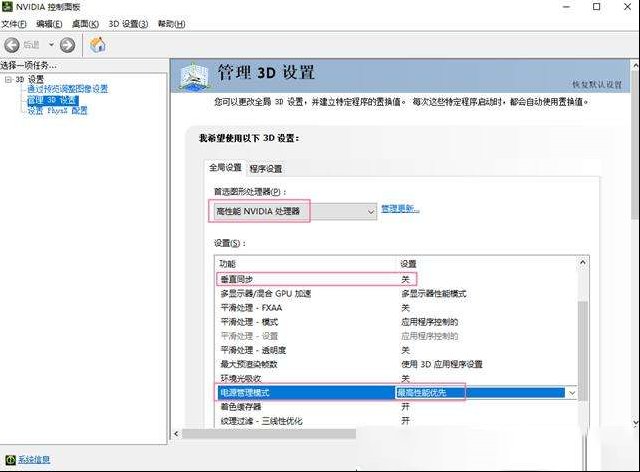640x472 pixels.
Task: Click the 使用 3D 应用程序设置 value
Action: pos(442,364)
